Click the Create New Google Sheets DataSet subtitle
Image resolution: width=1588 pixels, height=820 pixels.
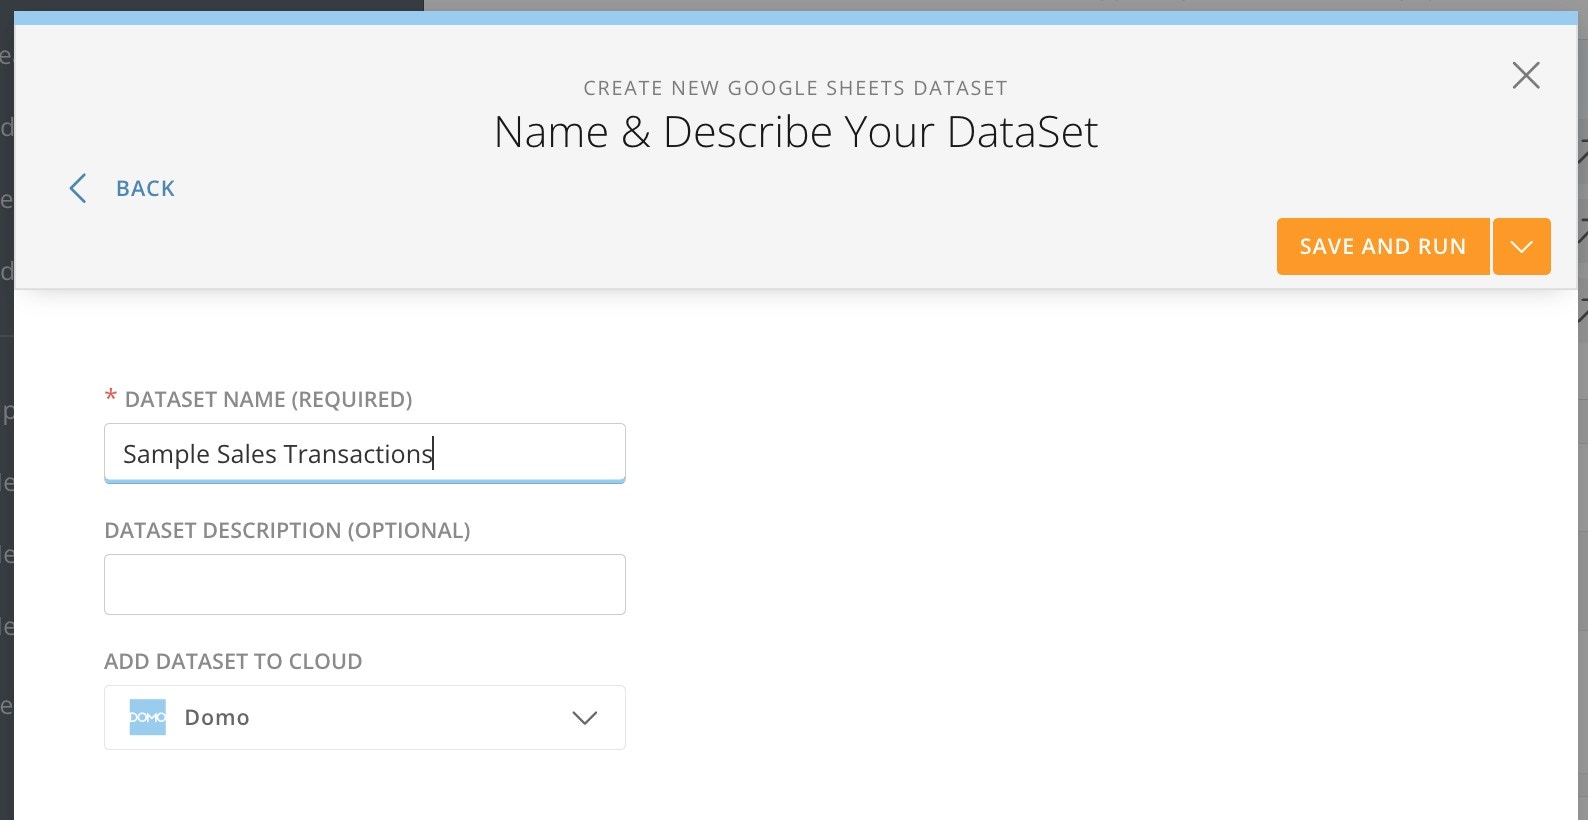click(795, 88)
